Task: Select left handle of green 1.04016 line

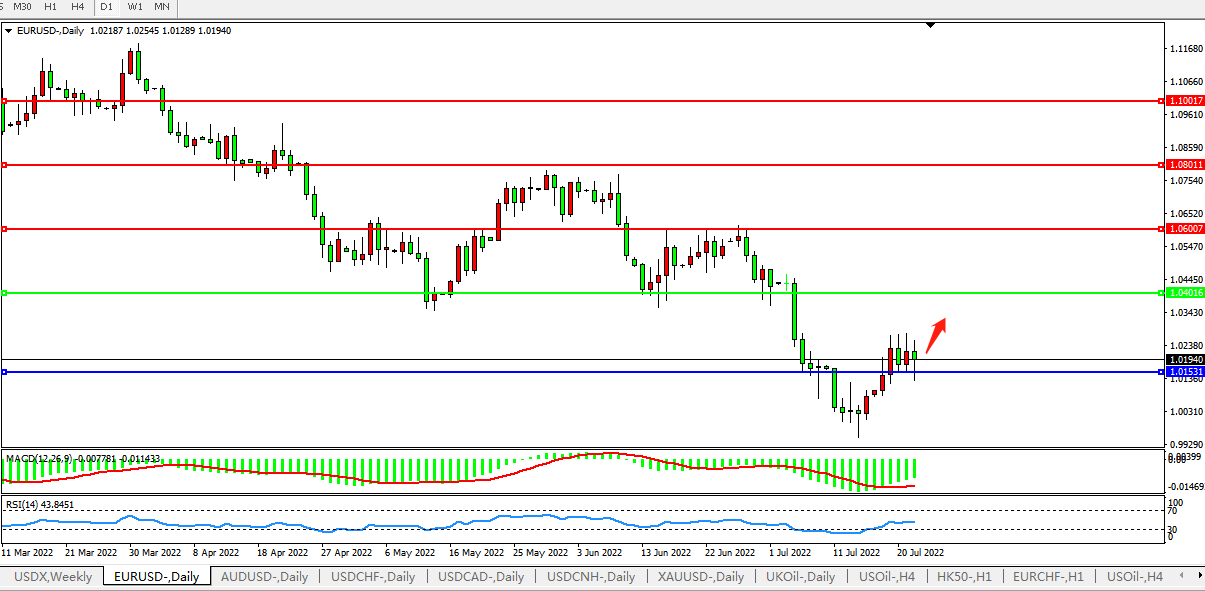Action: [x=4, y=293]
